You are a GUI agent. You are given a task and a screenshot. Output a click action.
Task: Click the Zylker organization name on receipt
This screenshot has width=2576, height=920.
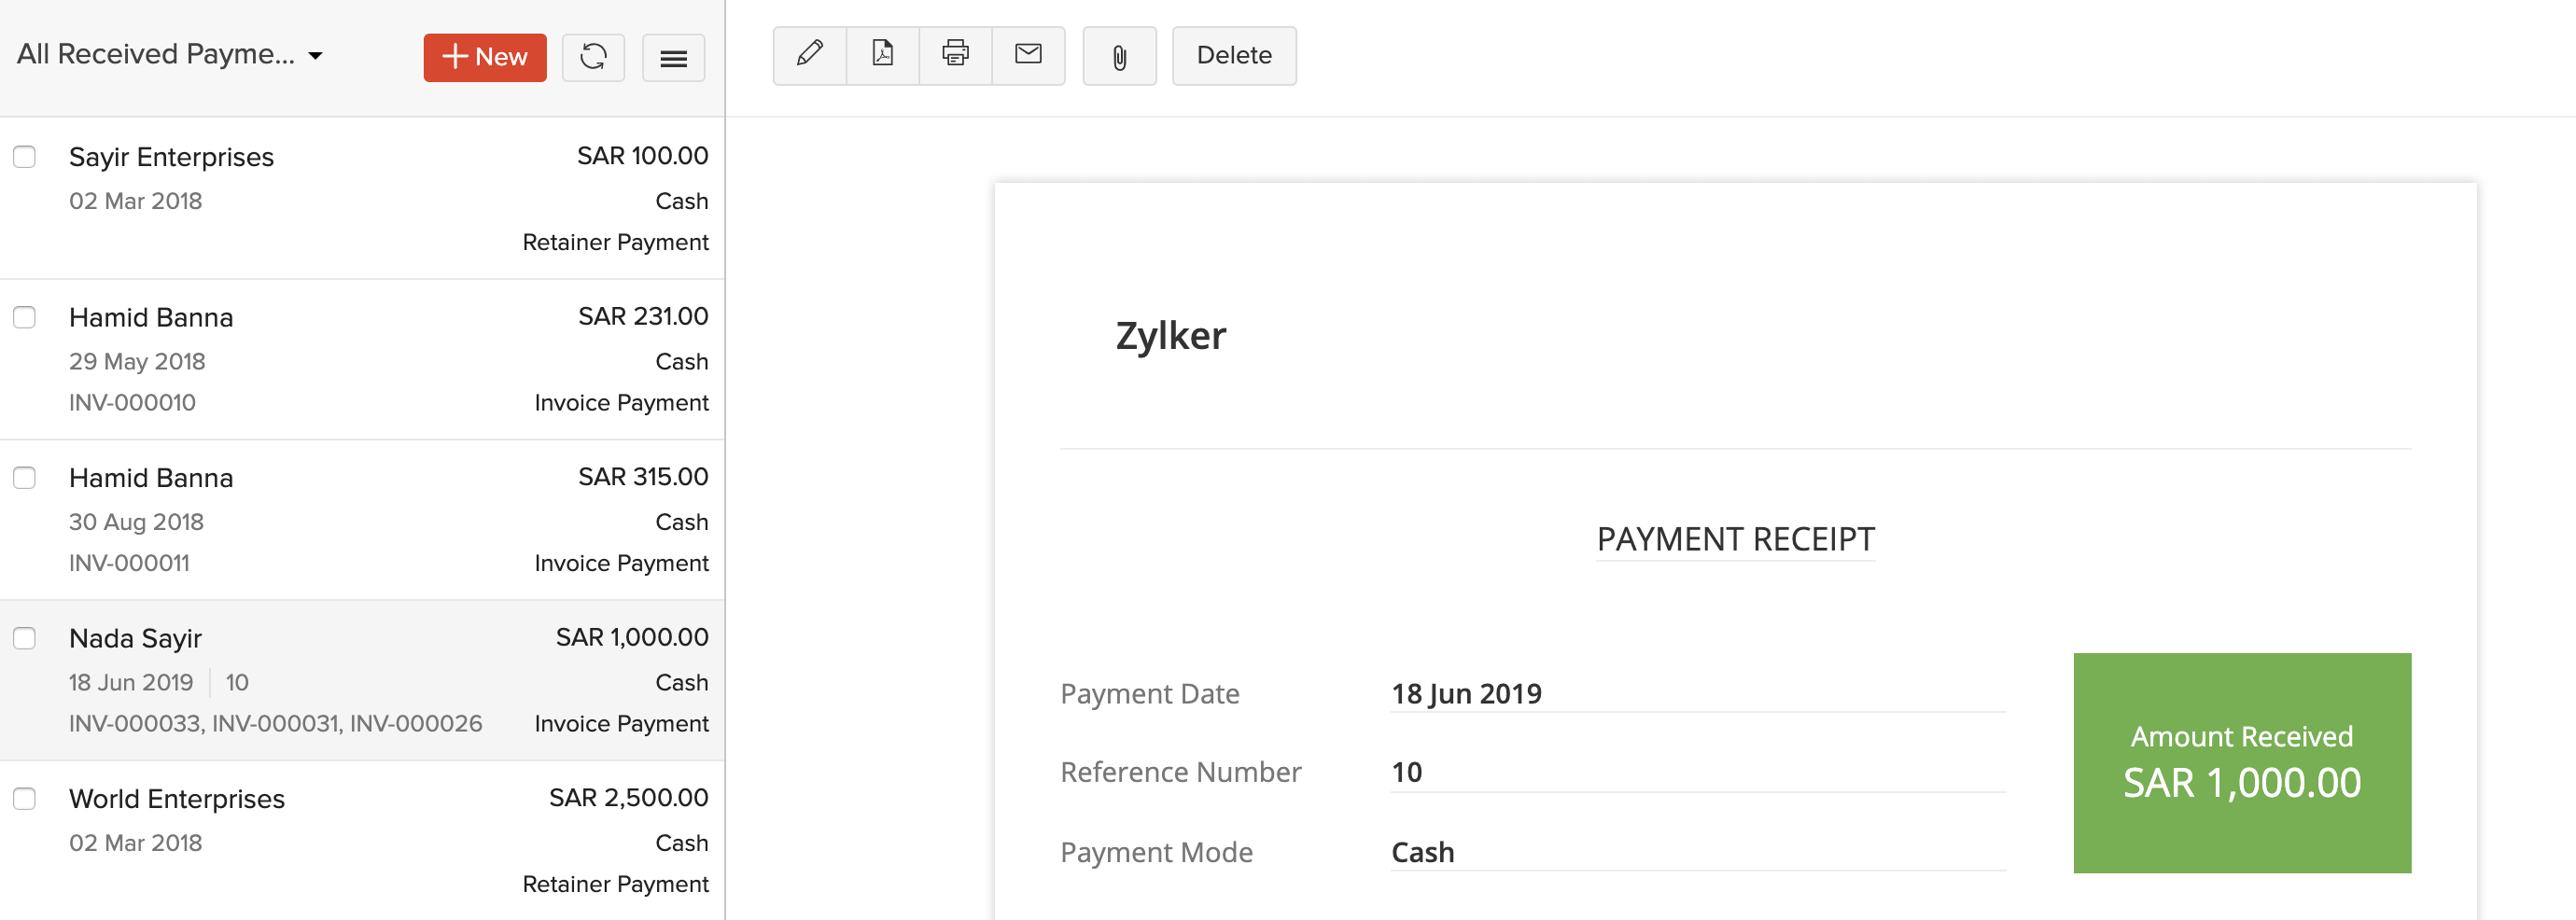tap(1170, 336)
